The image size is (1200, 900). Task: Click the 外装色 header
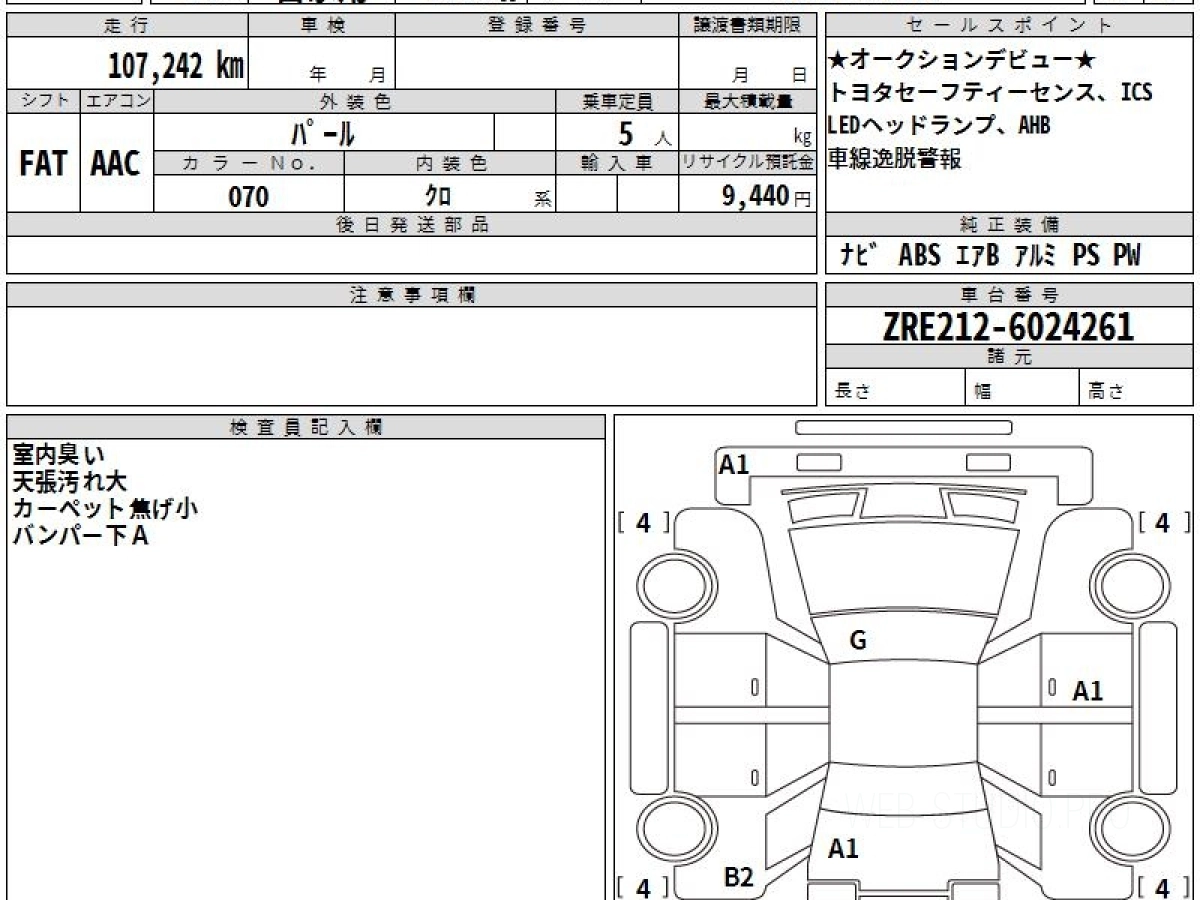click(355, 101)
